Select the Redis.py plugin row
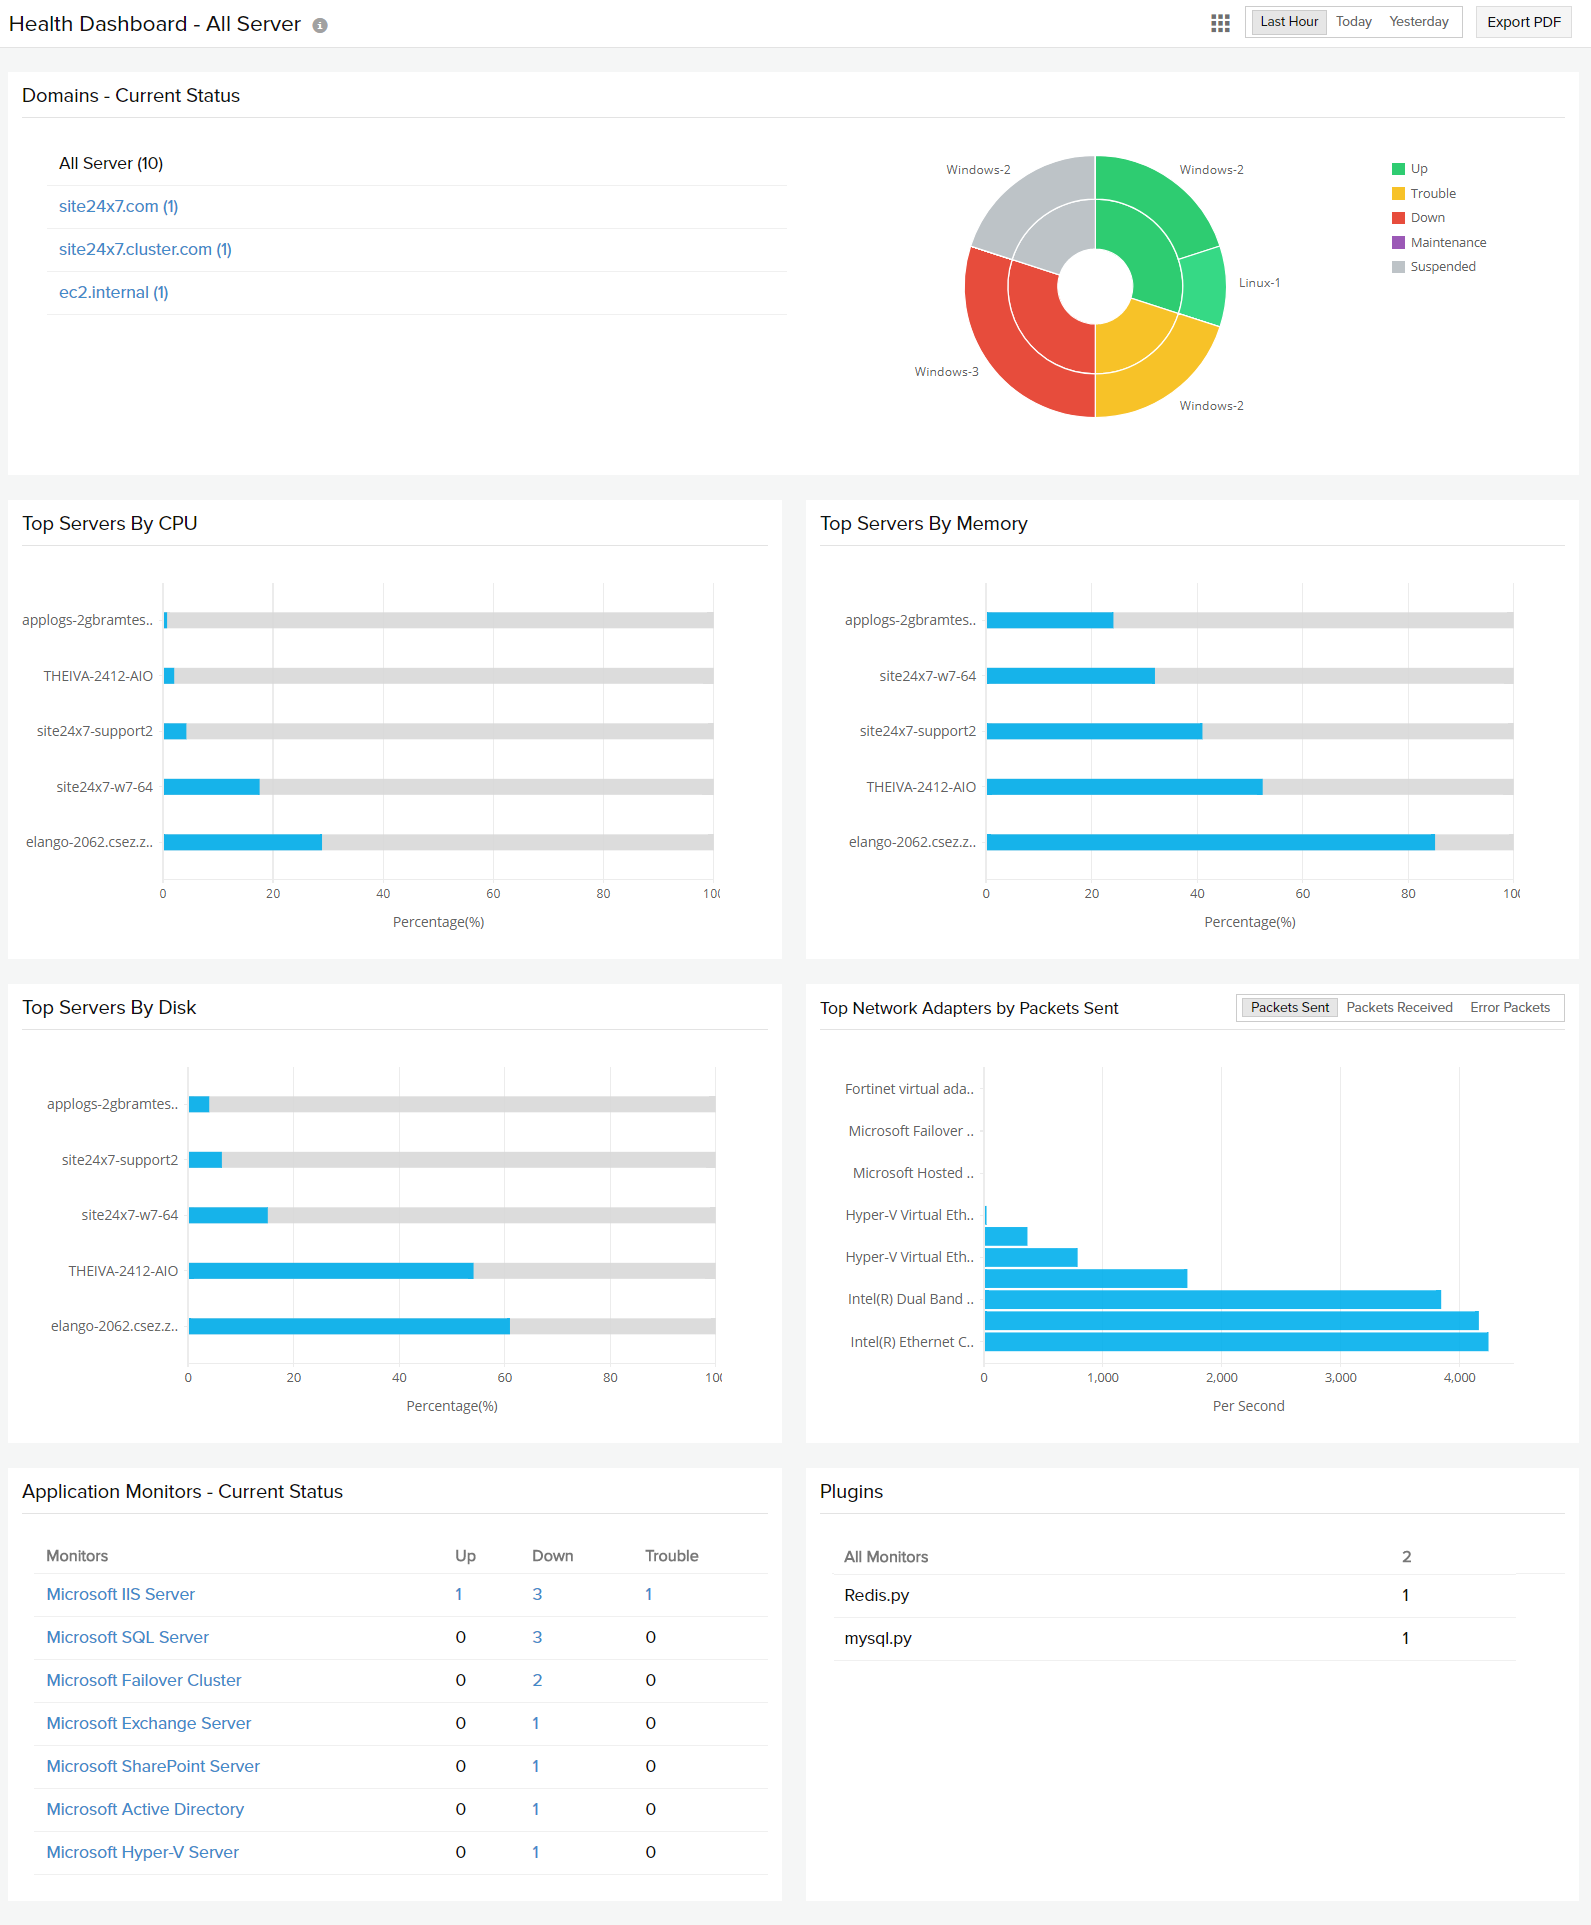 1175,1595
